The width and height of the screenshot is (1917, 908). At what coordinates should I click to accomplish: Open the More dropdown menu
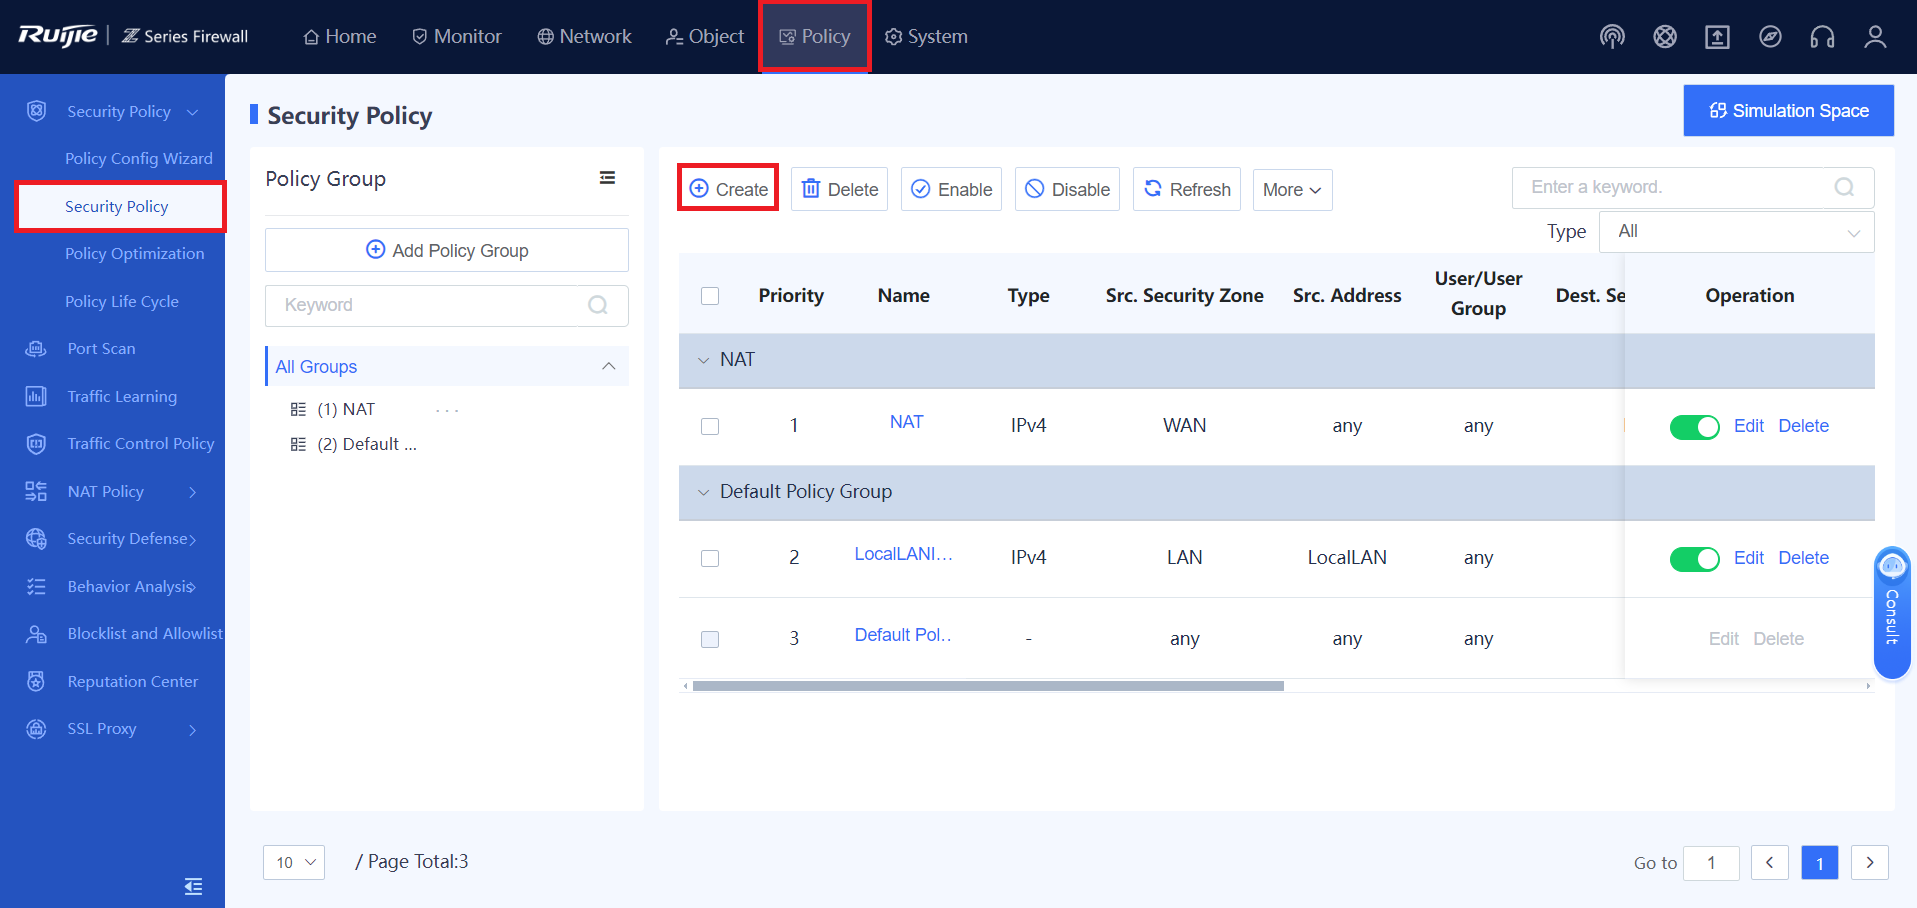point(1292,189)
